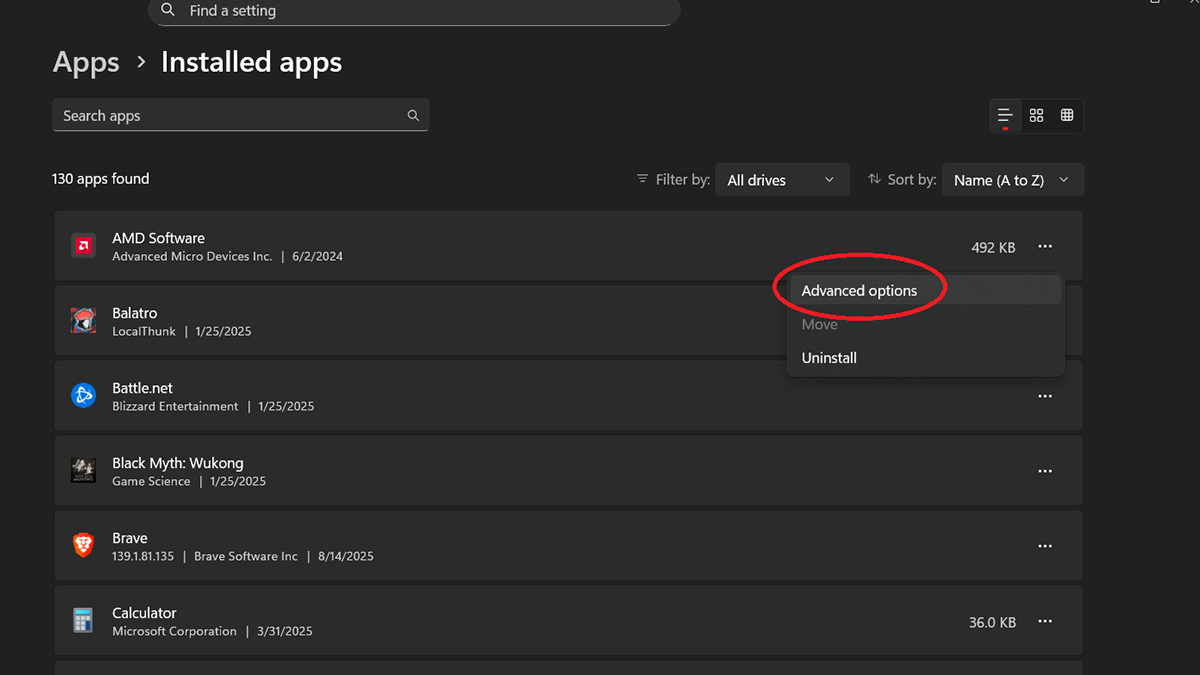Click the magnifier in Find a setting
This screenshot has width=1200, height=675.
168,11
